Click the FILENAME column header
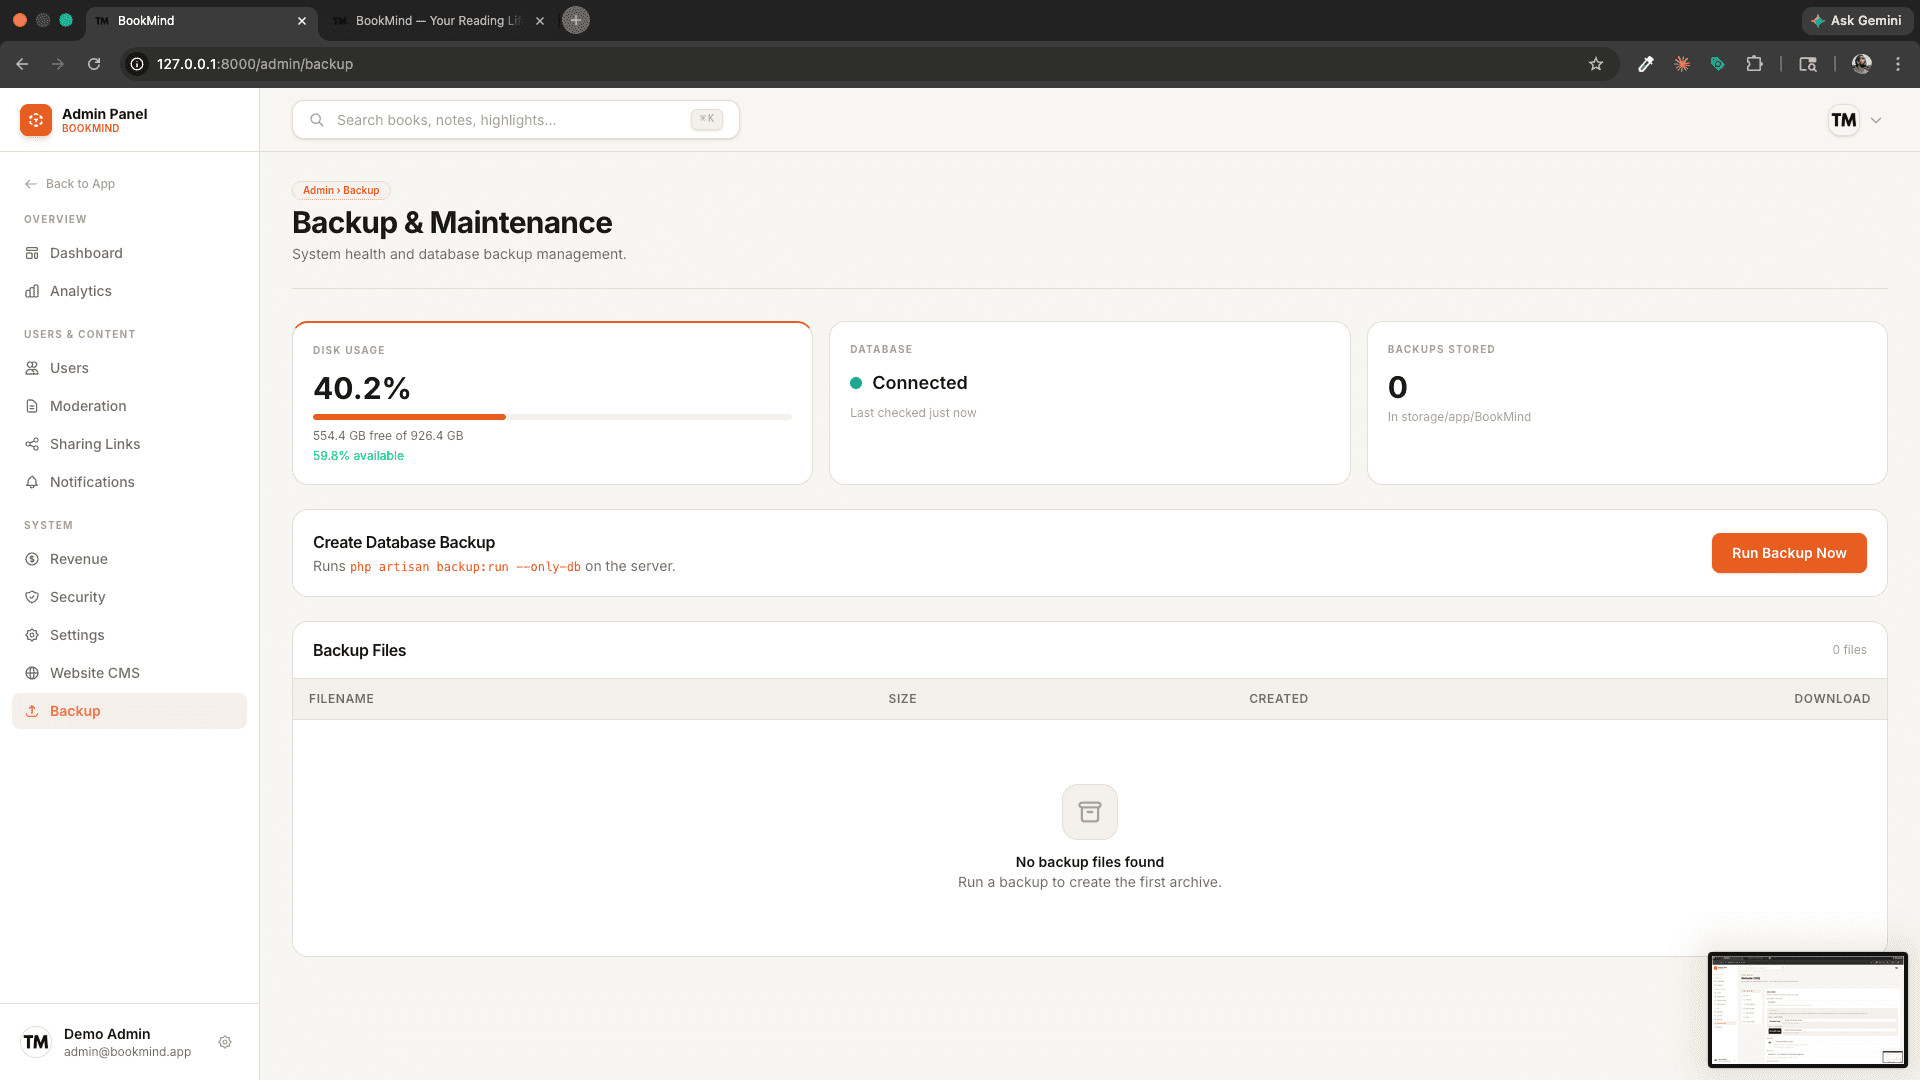1920x1080 pixels. [x=341, y=699]
